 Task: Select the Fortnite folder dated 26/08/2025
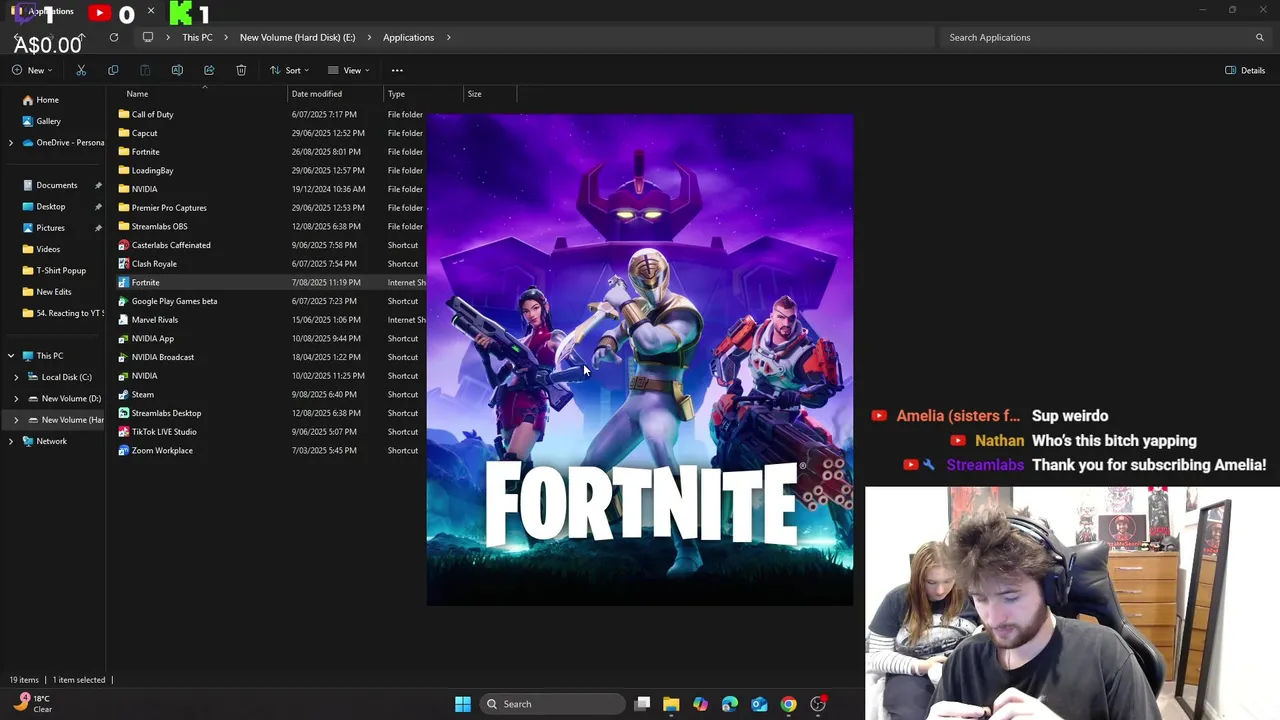(x=145, y=152)
